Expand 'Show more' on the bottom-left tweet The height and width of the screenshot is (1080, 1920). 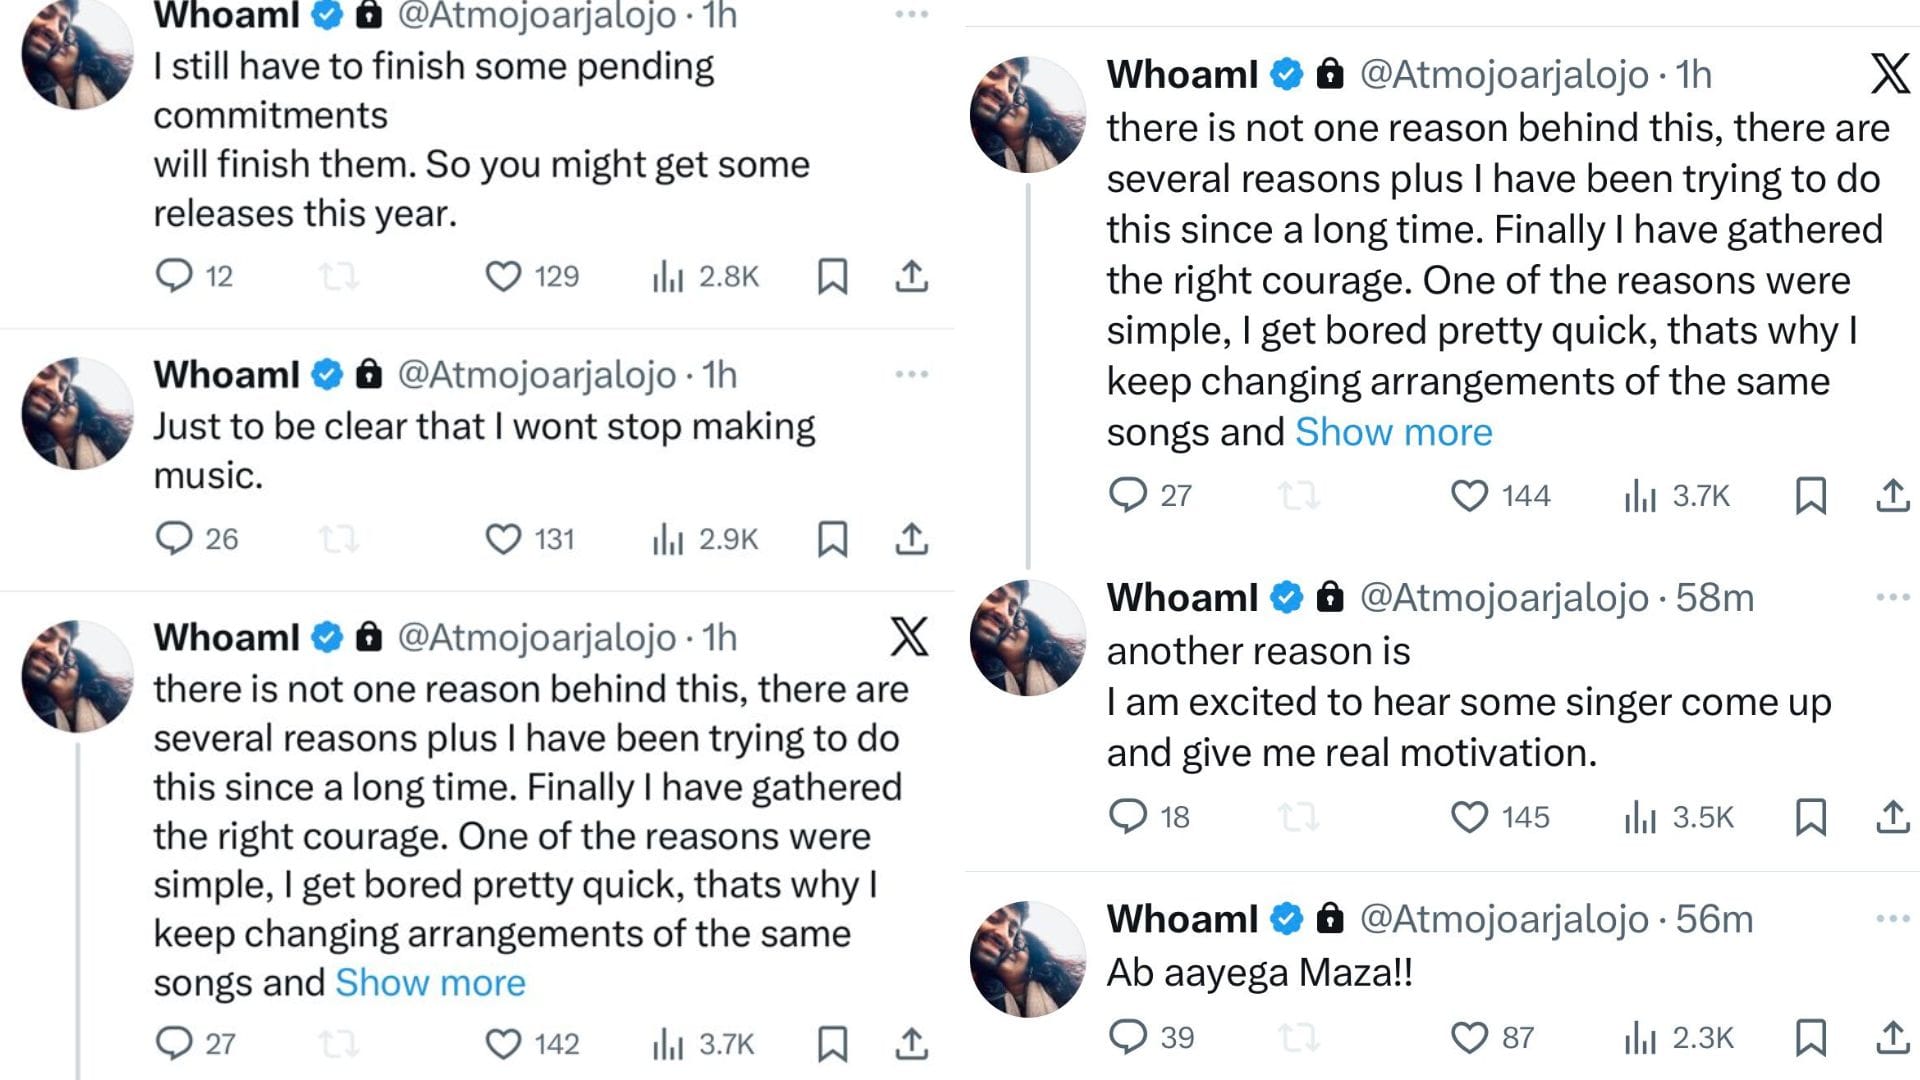click(430, 983)
